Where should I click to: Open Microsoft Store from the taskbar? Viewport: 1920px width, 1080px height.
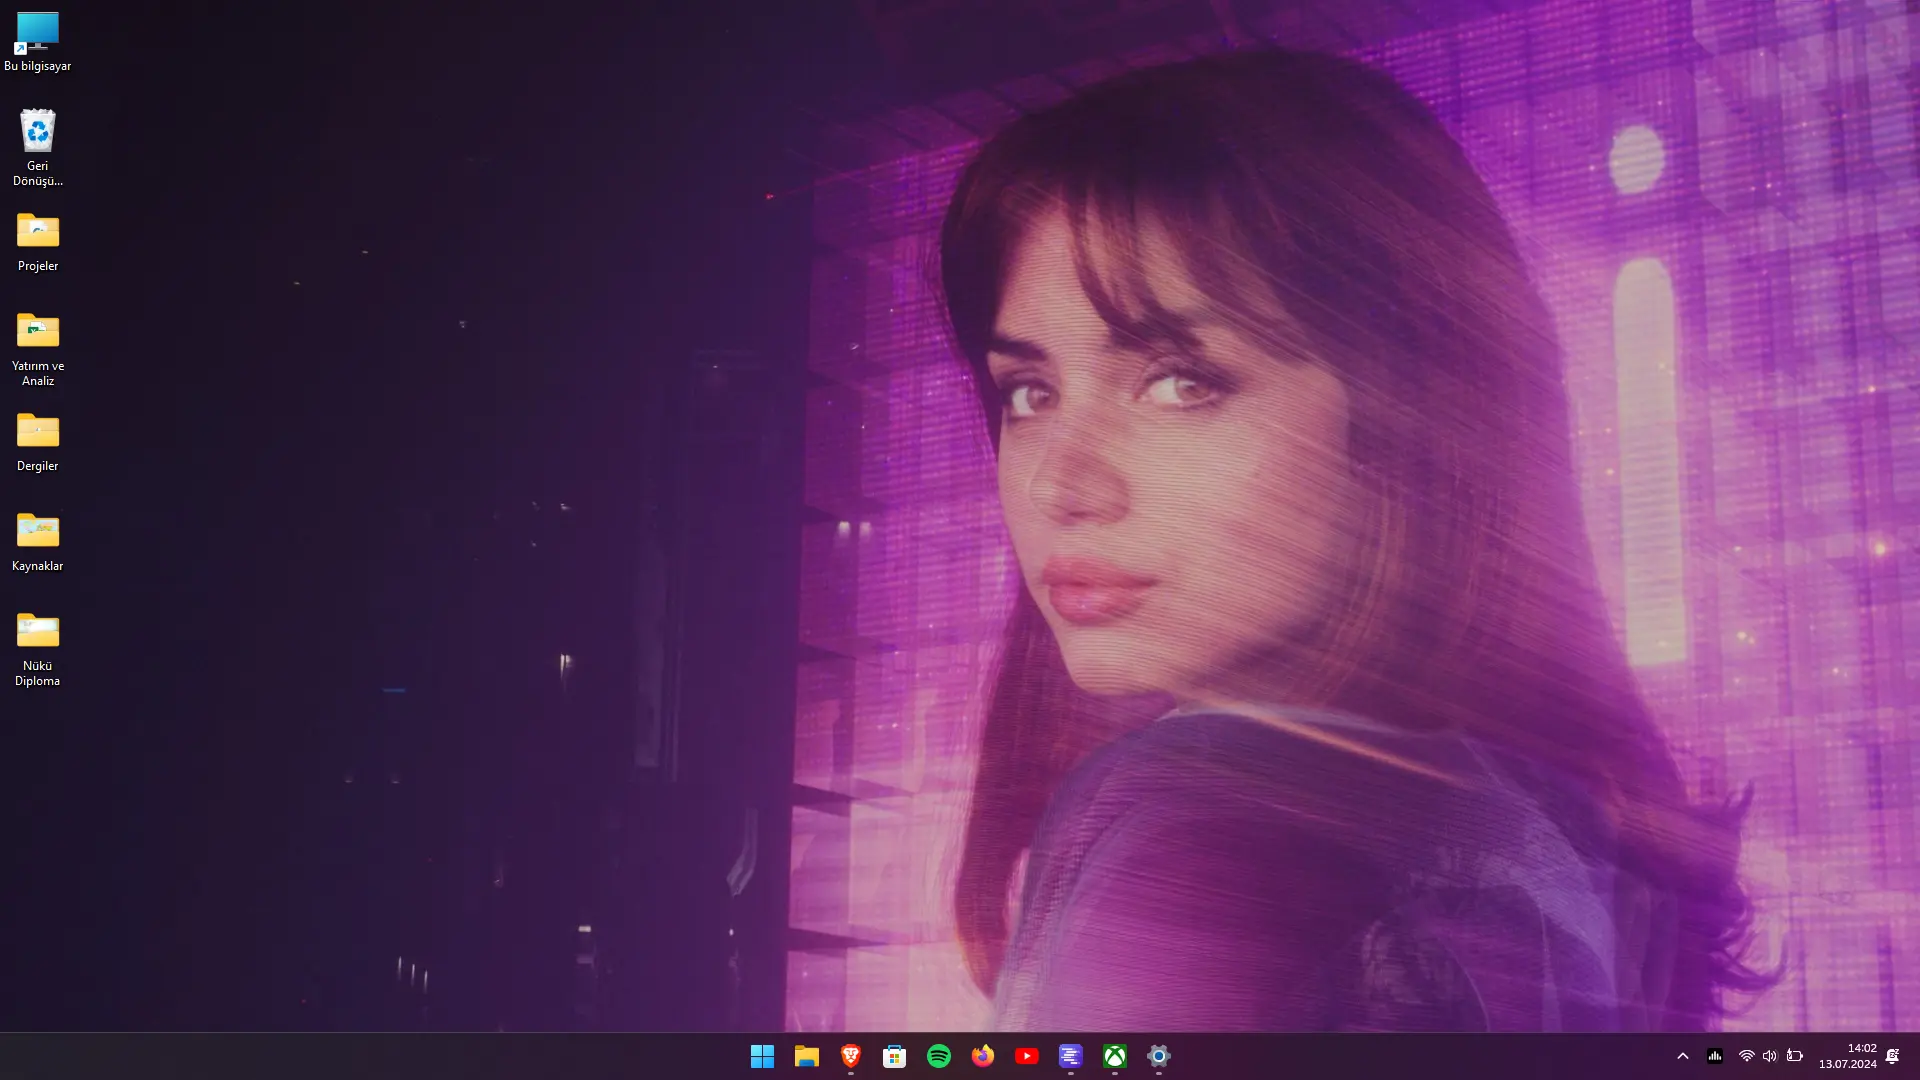click(894, 1056)
